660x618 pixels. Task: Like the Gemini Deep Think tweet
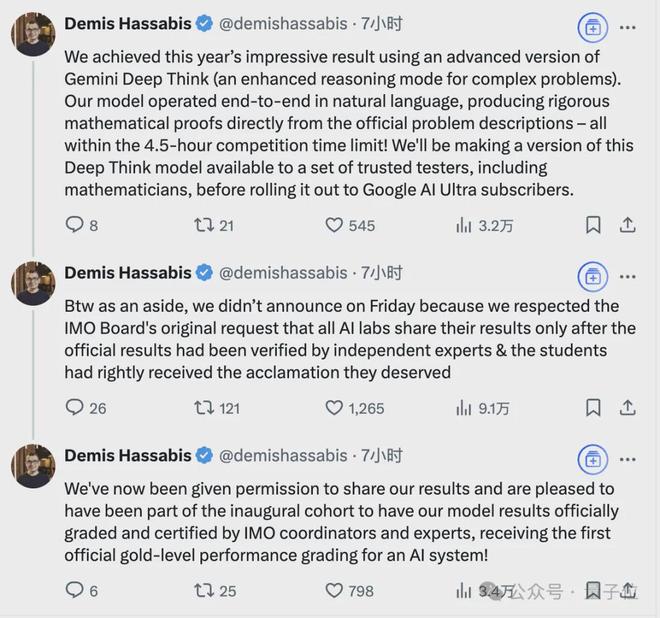(x=335, y=225)
